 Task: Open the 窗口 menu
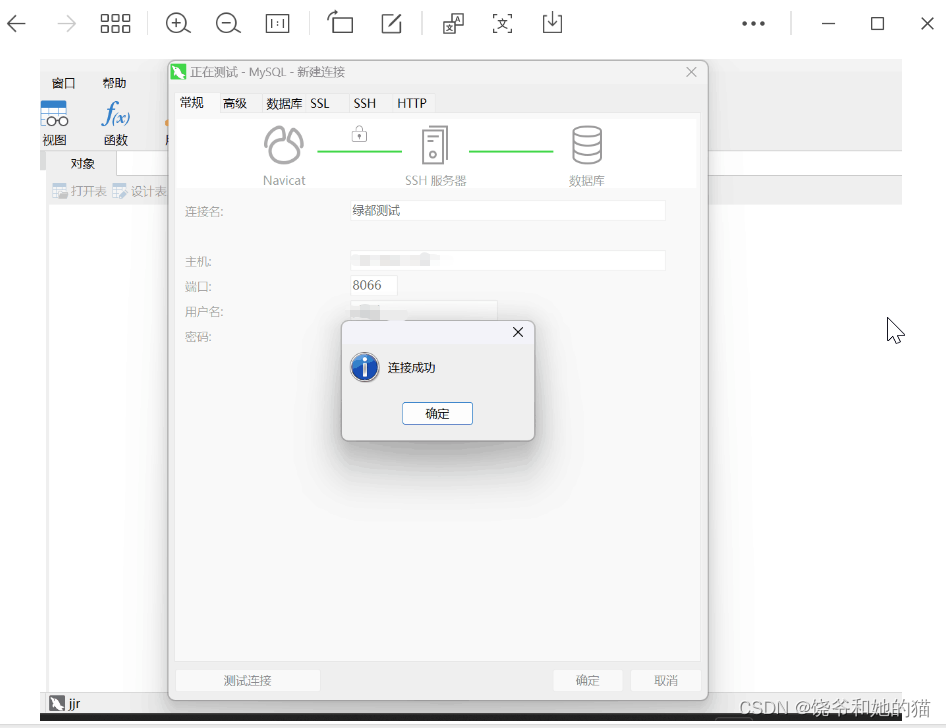[63, 83]
